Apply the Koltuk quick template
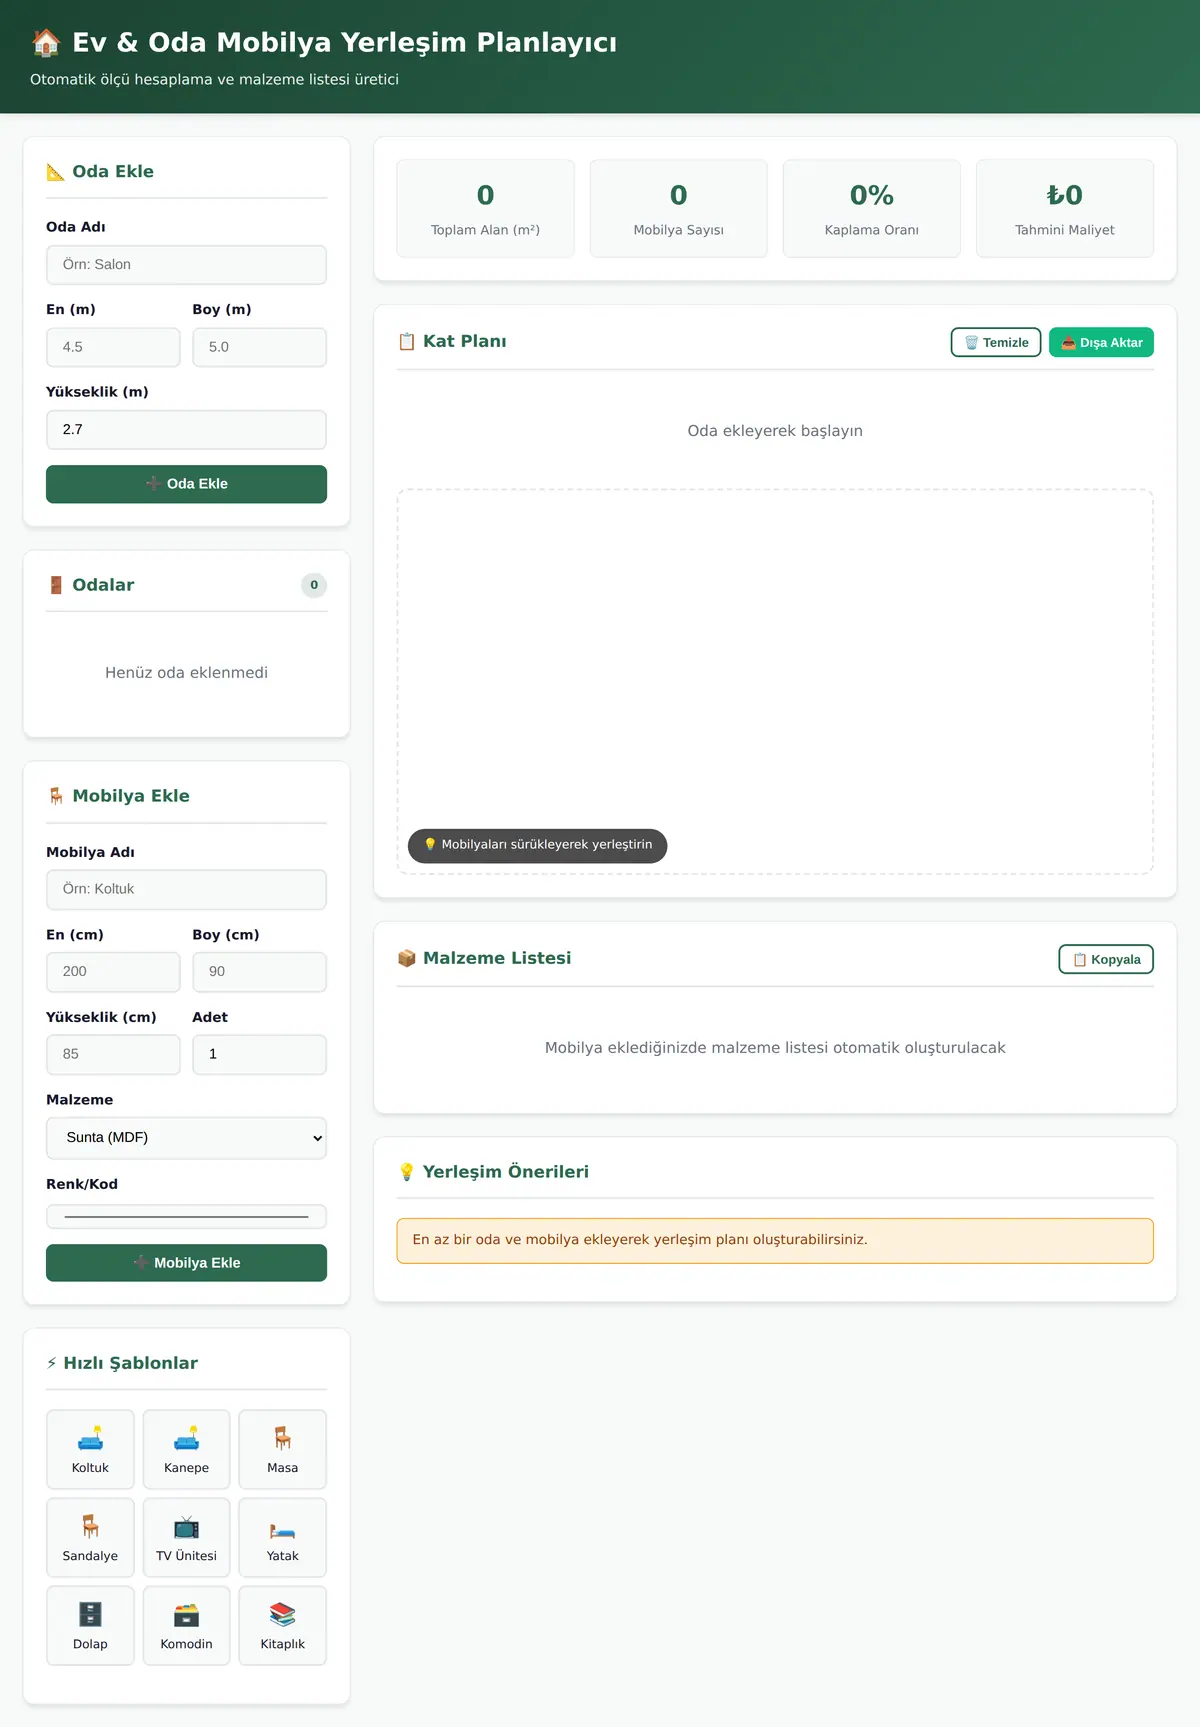Image resolution: width=1200 pixels, height=1727 pixels. click(x=90, y=1449)
